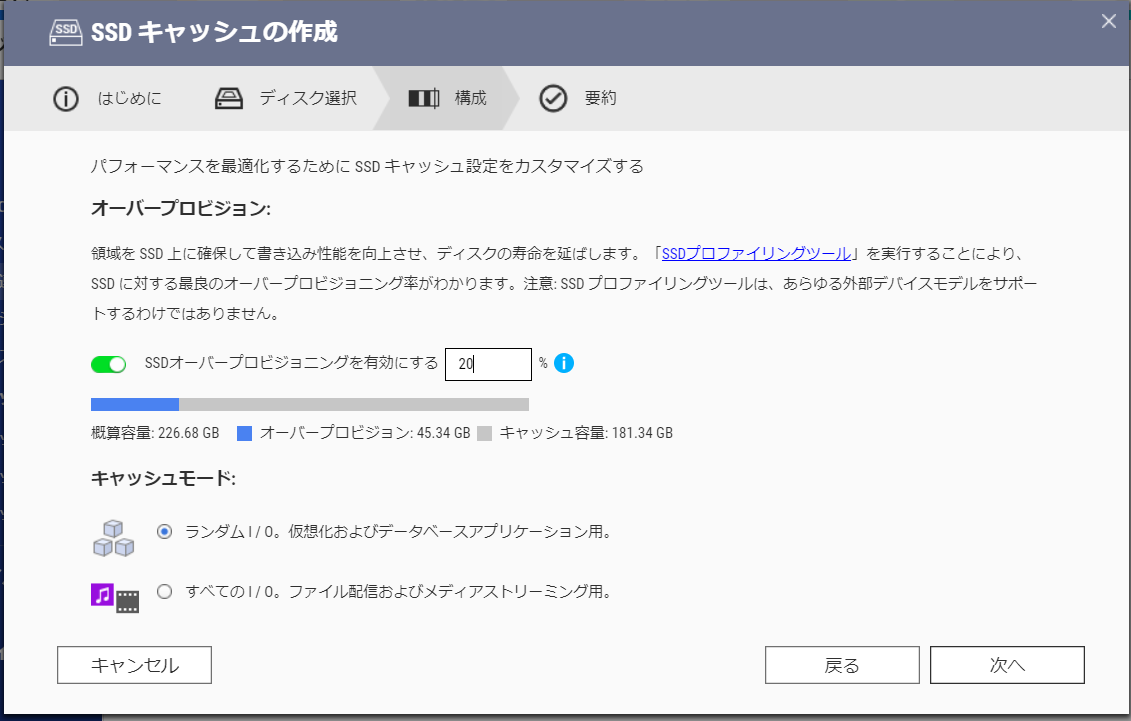Click the checkmark circle icon beside 要約
Image resolution: width=1131 pixels, height=721 pixels.
tap(553, 99)
